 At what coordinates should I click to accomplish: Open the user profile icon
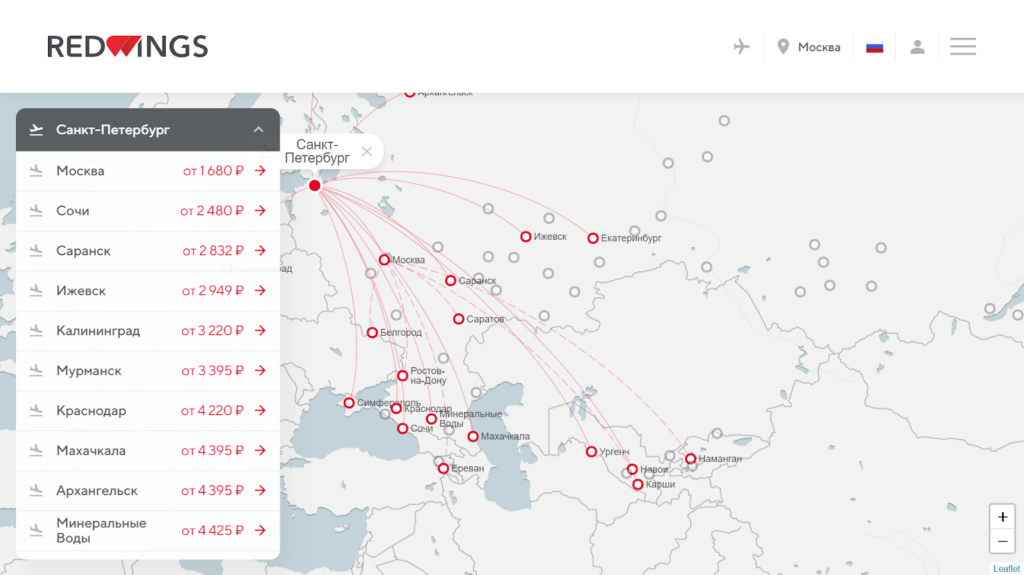[917, 47]
